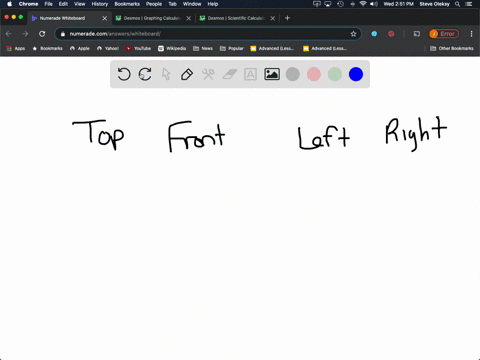The width and height of the screenshot is (480, 360).
Task: Open the Bookmarks menu in menu bar
Action: (x=127, y=4)
